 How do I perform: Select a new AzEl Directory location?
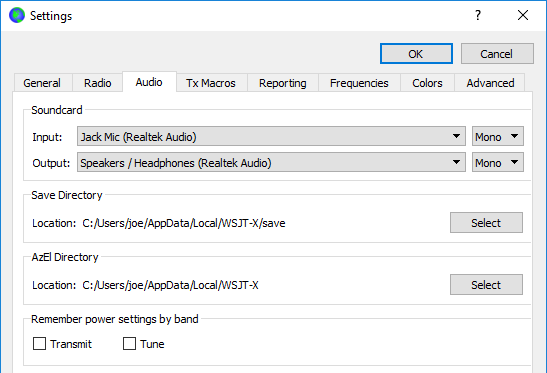pos(486,284)
